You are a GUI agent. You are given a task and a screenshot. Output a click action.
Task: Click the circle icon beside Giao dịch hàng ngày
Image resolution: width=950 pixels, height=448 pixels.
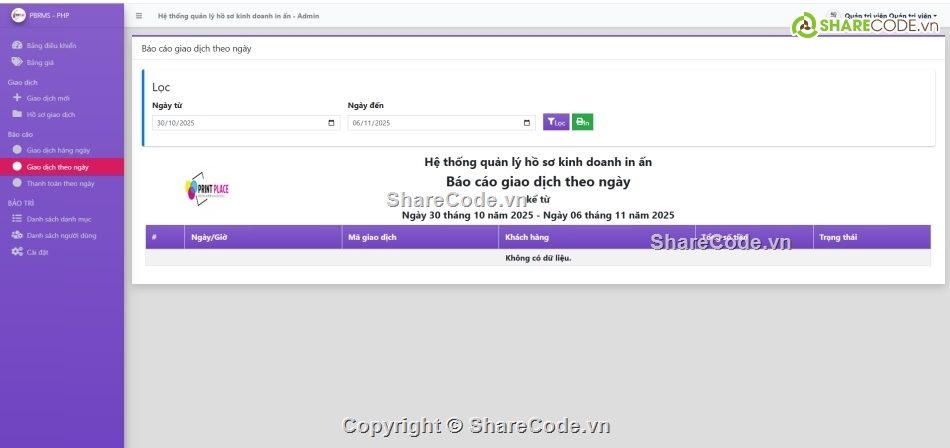[17, 150]
